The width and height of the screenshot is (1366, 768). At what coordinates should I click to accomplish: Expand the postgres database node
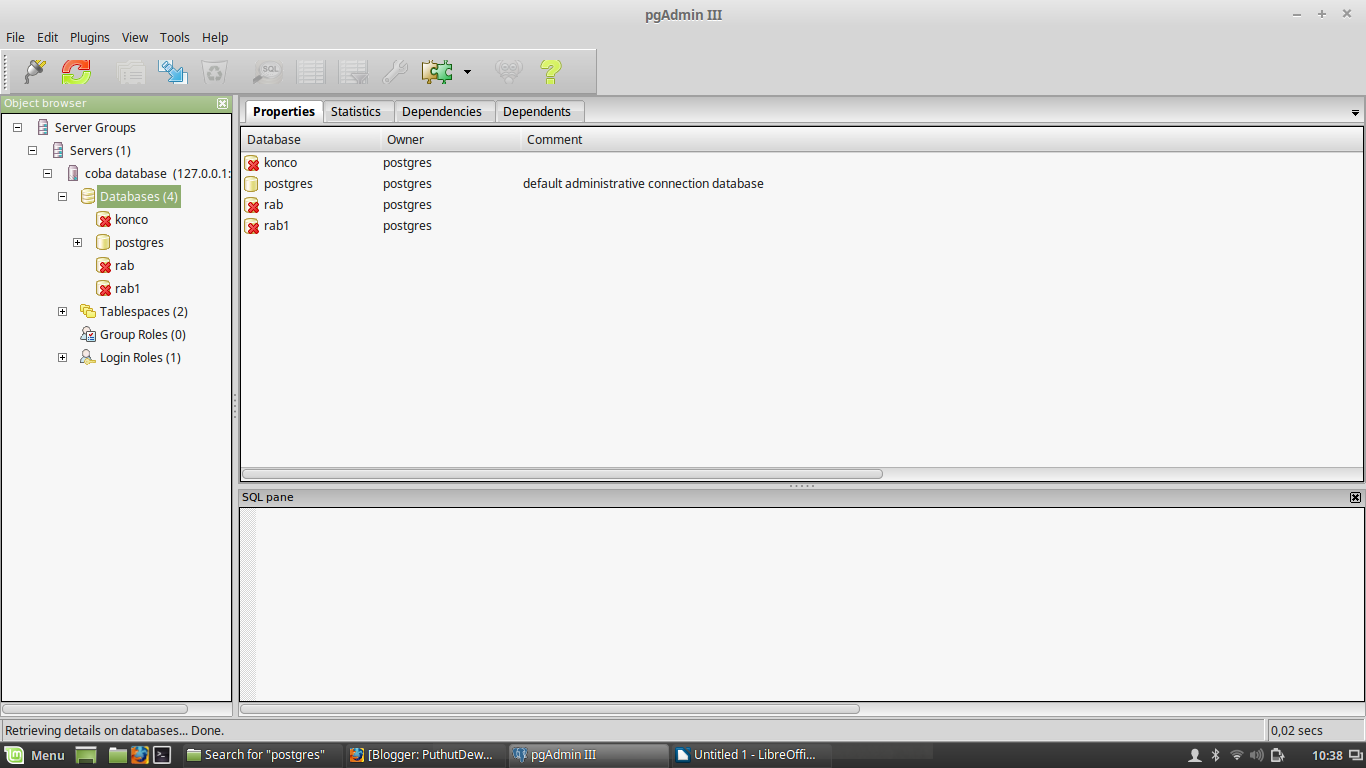pyautogui.click(x=77, y=243)
